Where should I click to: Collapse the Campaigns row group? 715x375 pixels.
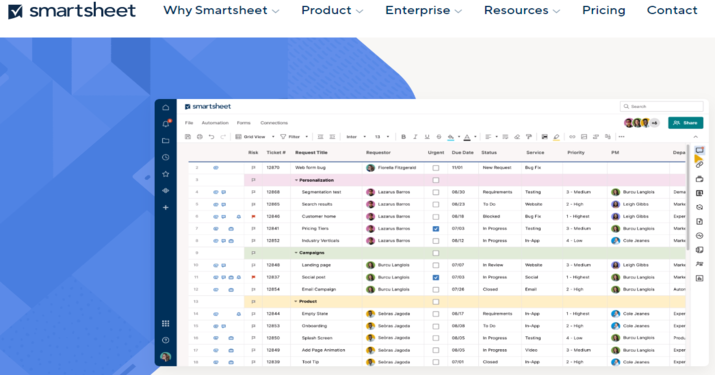[296, 253]
